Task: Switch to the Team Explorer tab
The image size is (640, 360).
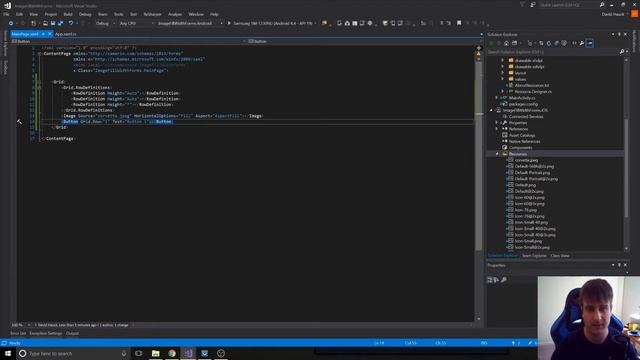Action: click(534, 256)
